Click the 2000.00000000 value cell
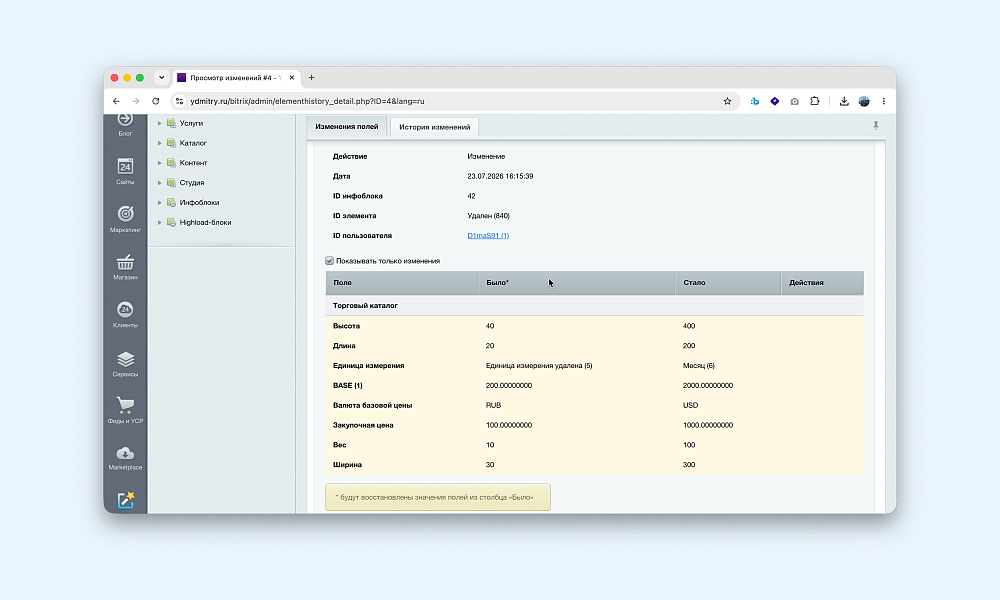The width and height of the screenshot is (1000, 600). click(x=708, y=385)
